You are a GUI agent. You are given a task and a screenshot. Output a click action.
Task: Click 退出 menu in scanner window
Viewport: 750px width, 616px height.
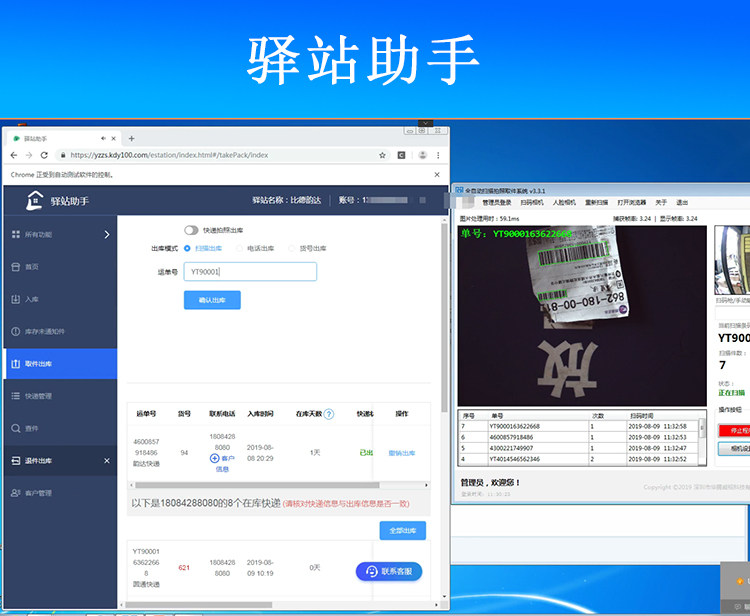[682, 202]
